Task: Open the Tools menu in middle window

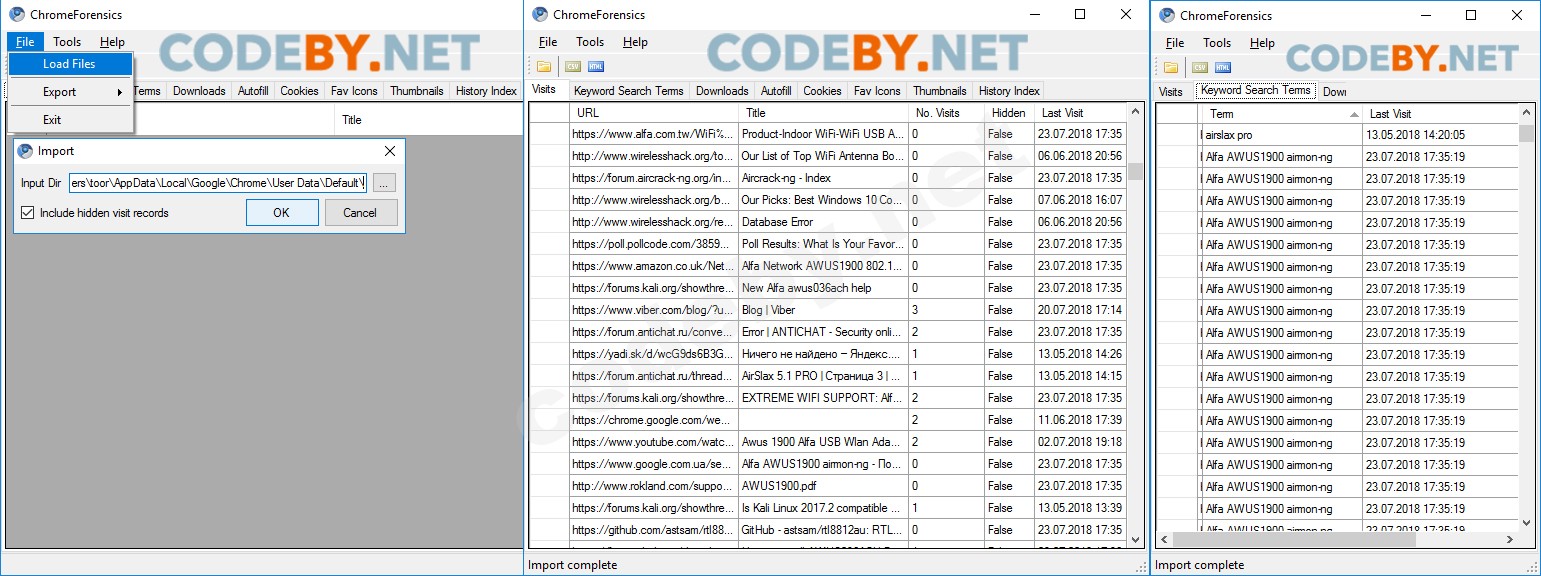Action: tap(590, 42)
